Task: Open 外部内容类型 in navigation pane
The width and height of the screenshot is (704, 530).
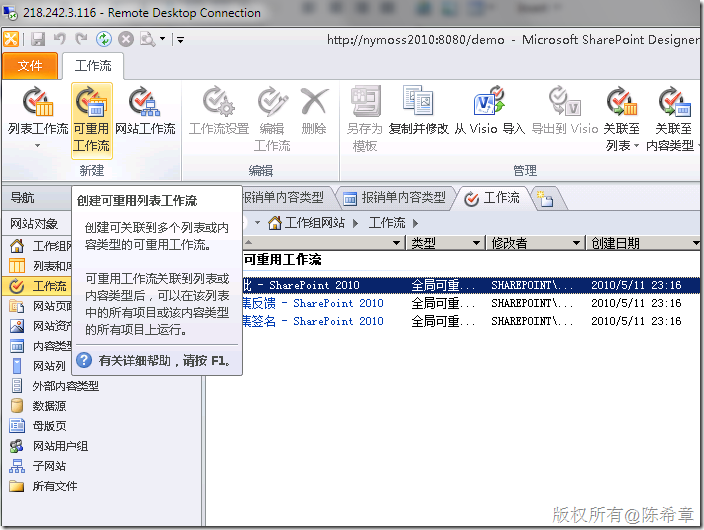Action: click(54, 386)
